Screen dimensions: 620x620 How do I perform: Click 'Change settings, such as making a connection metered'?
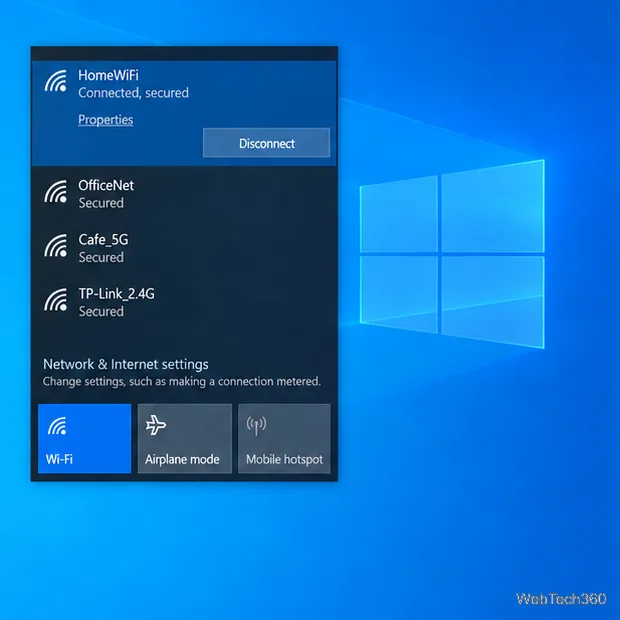(181, 382)
